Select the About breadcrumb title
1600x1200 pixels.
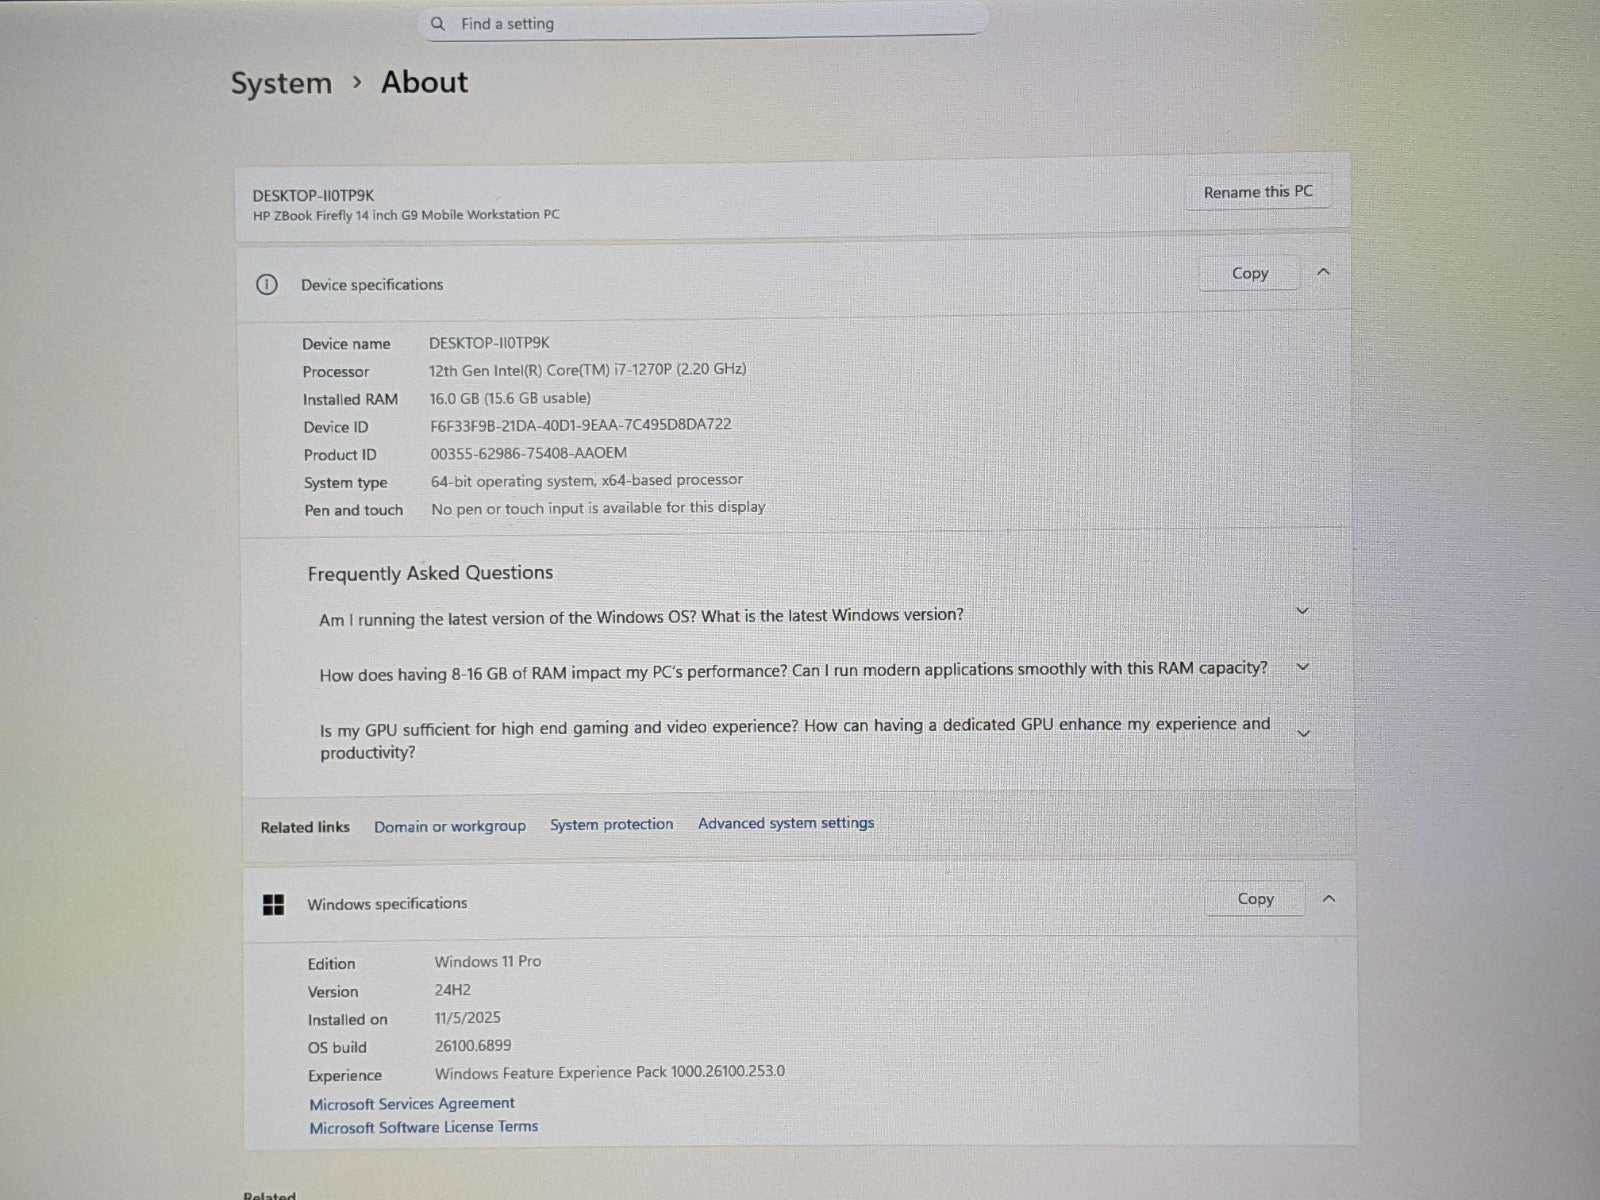click(x=424, y=83)
